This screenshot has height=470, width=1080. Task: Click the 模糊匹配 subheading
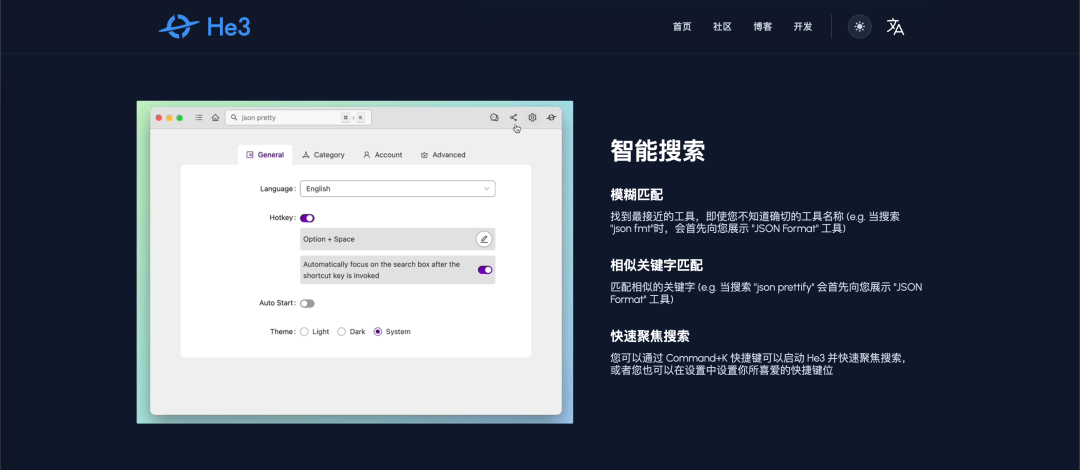(636, 194)
